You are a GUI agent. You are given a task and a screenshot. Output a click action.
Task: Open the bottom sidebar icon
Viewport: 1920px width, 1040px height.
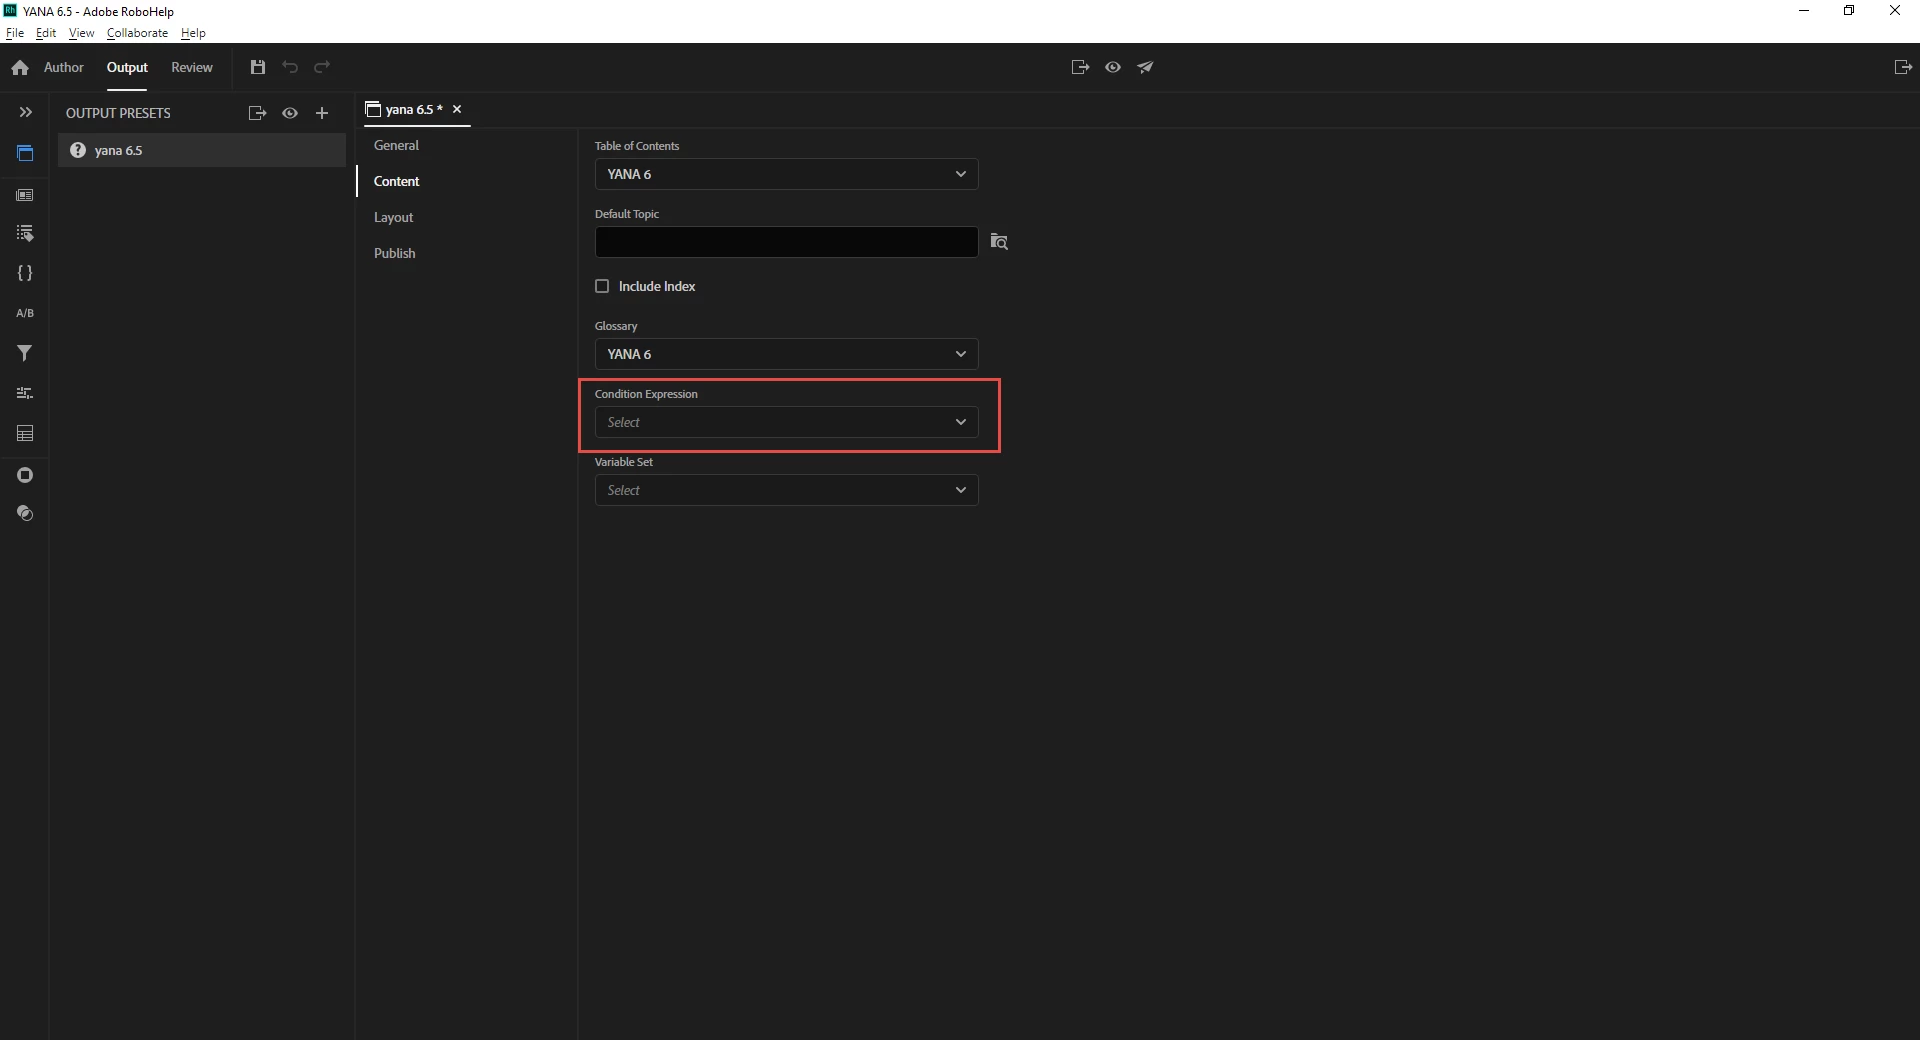pyautogui.click(x=25, y=514)
